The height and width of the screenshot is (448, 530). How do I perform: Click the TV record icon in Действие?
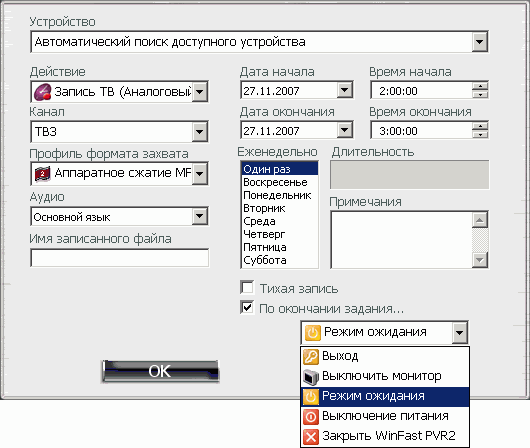43,92
